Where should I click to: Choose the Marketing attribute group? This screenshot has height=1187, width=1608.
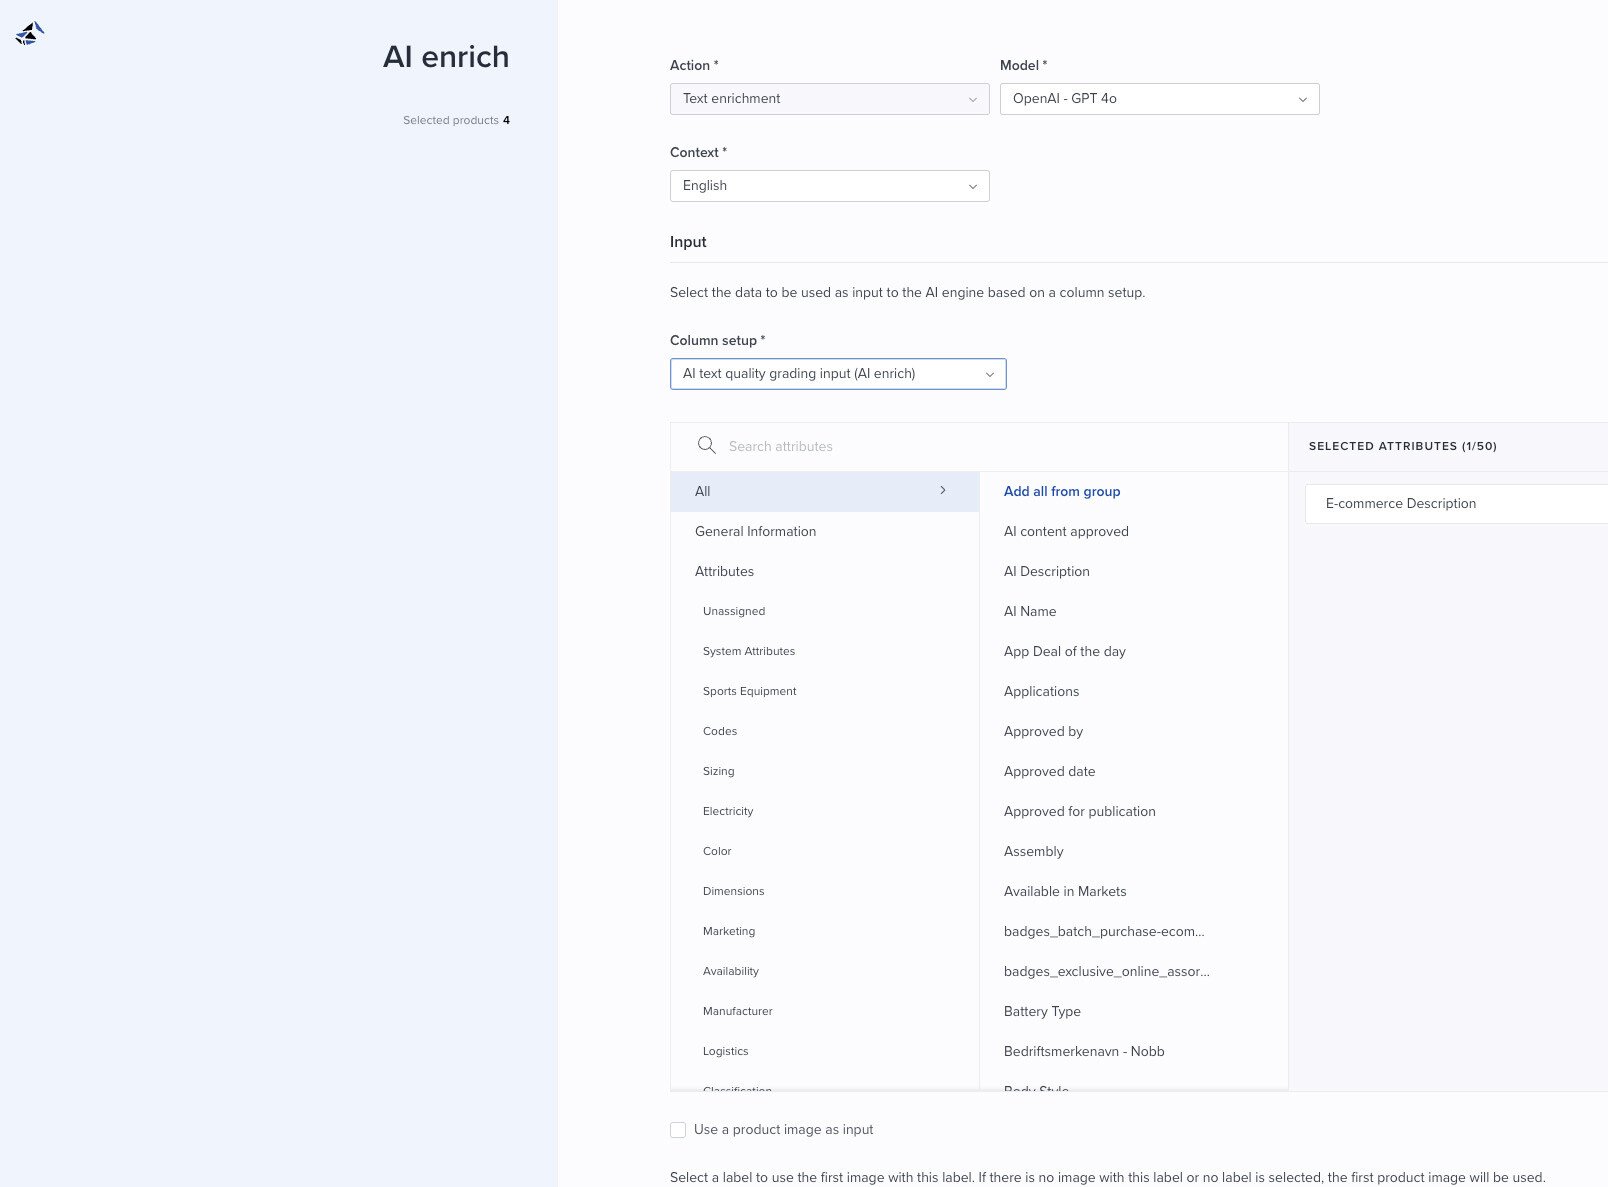728,932
